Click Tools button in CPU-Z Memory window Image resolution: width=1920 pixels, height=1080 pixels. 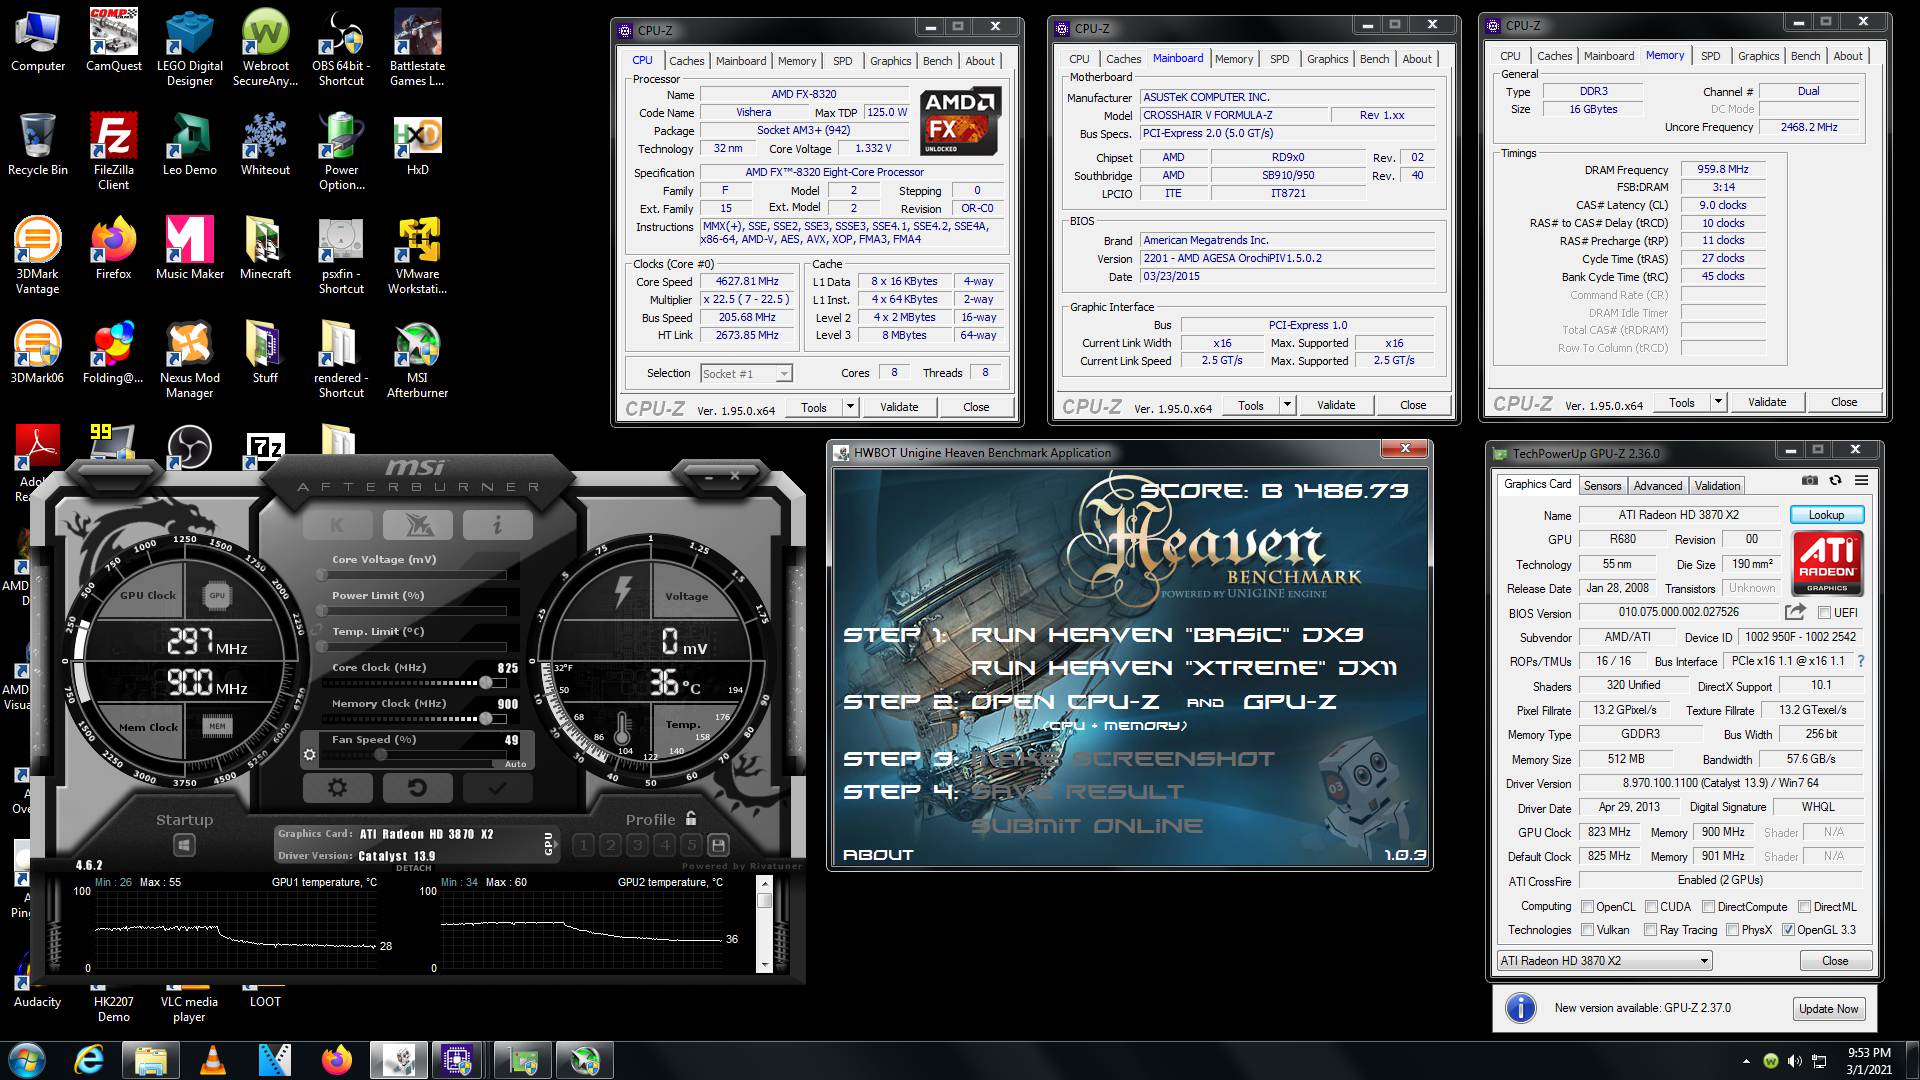(1682, 402)
